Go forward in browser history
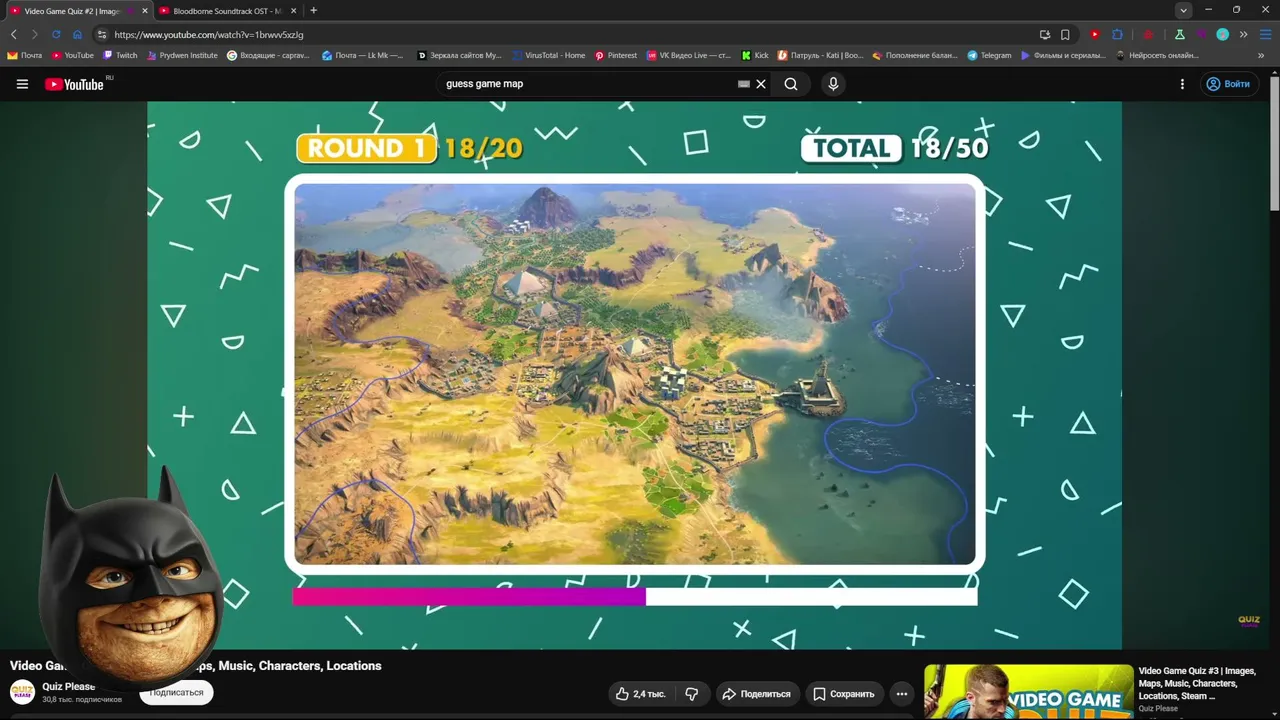 tap(34, 34)
